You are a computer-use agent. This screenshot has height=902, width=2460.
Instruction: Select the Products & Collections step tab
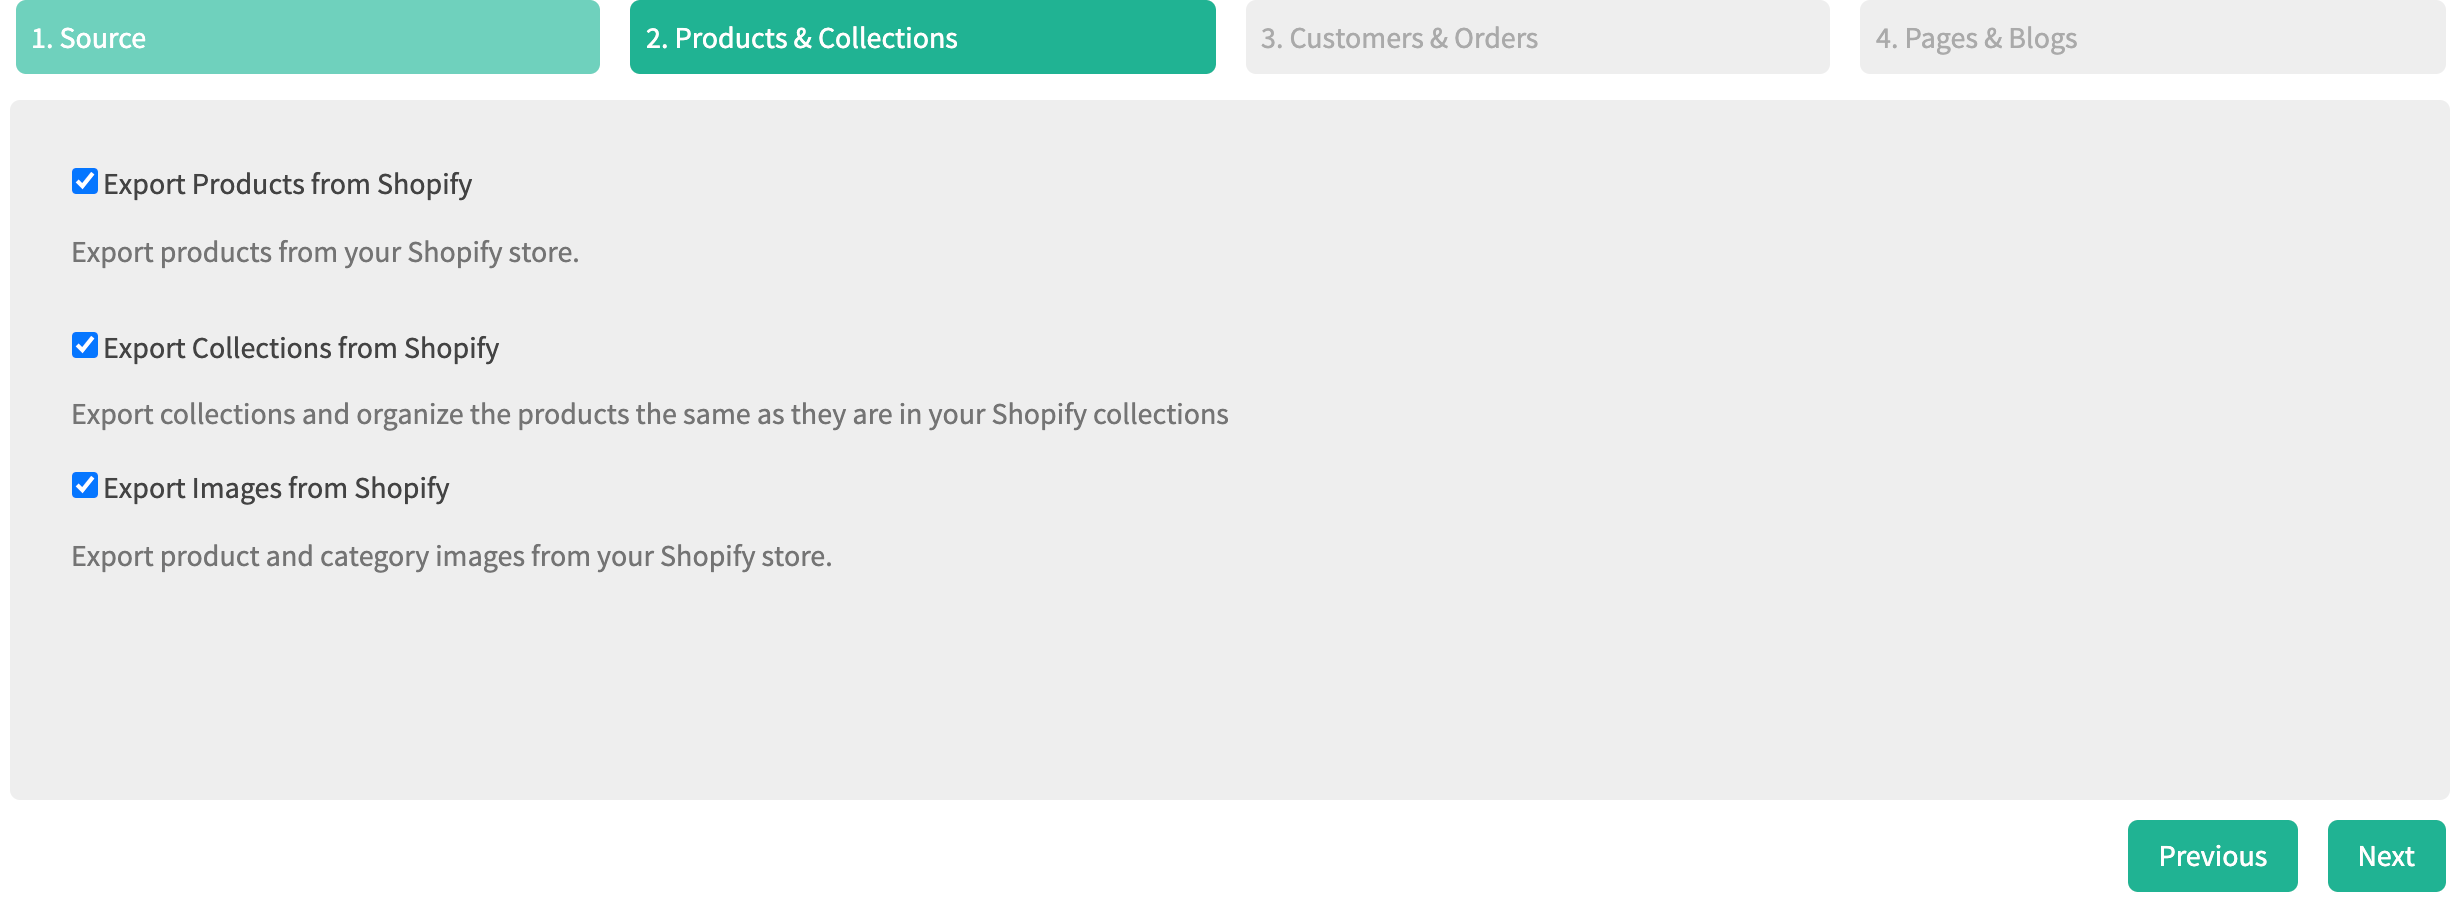point(922,38)
